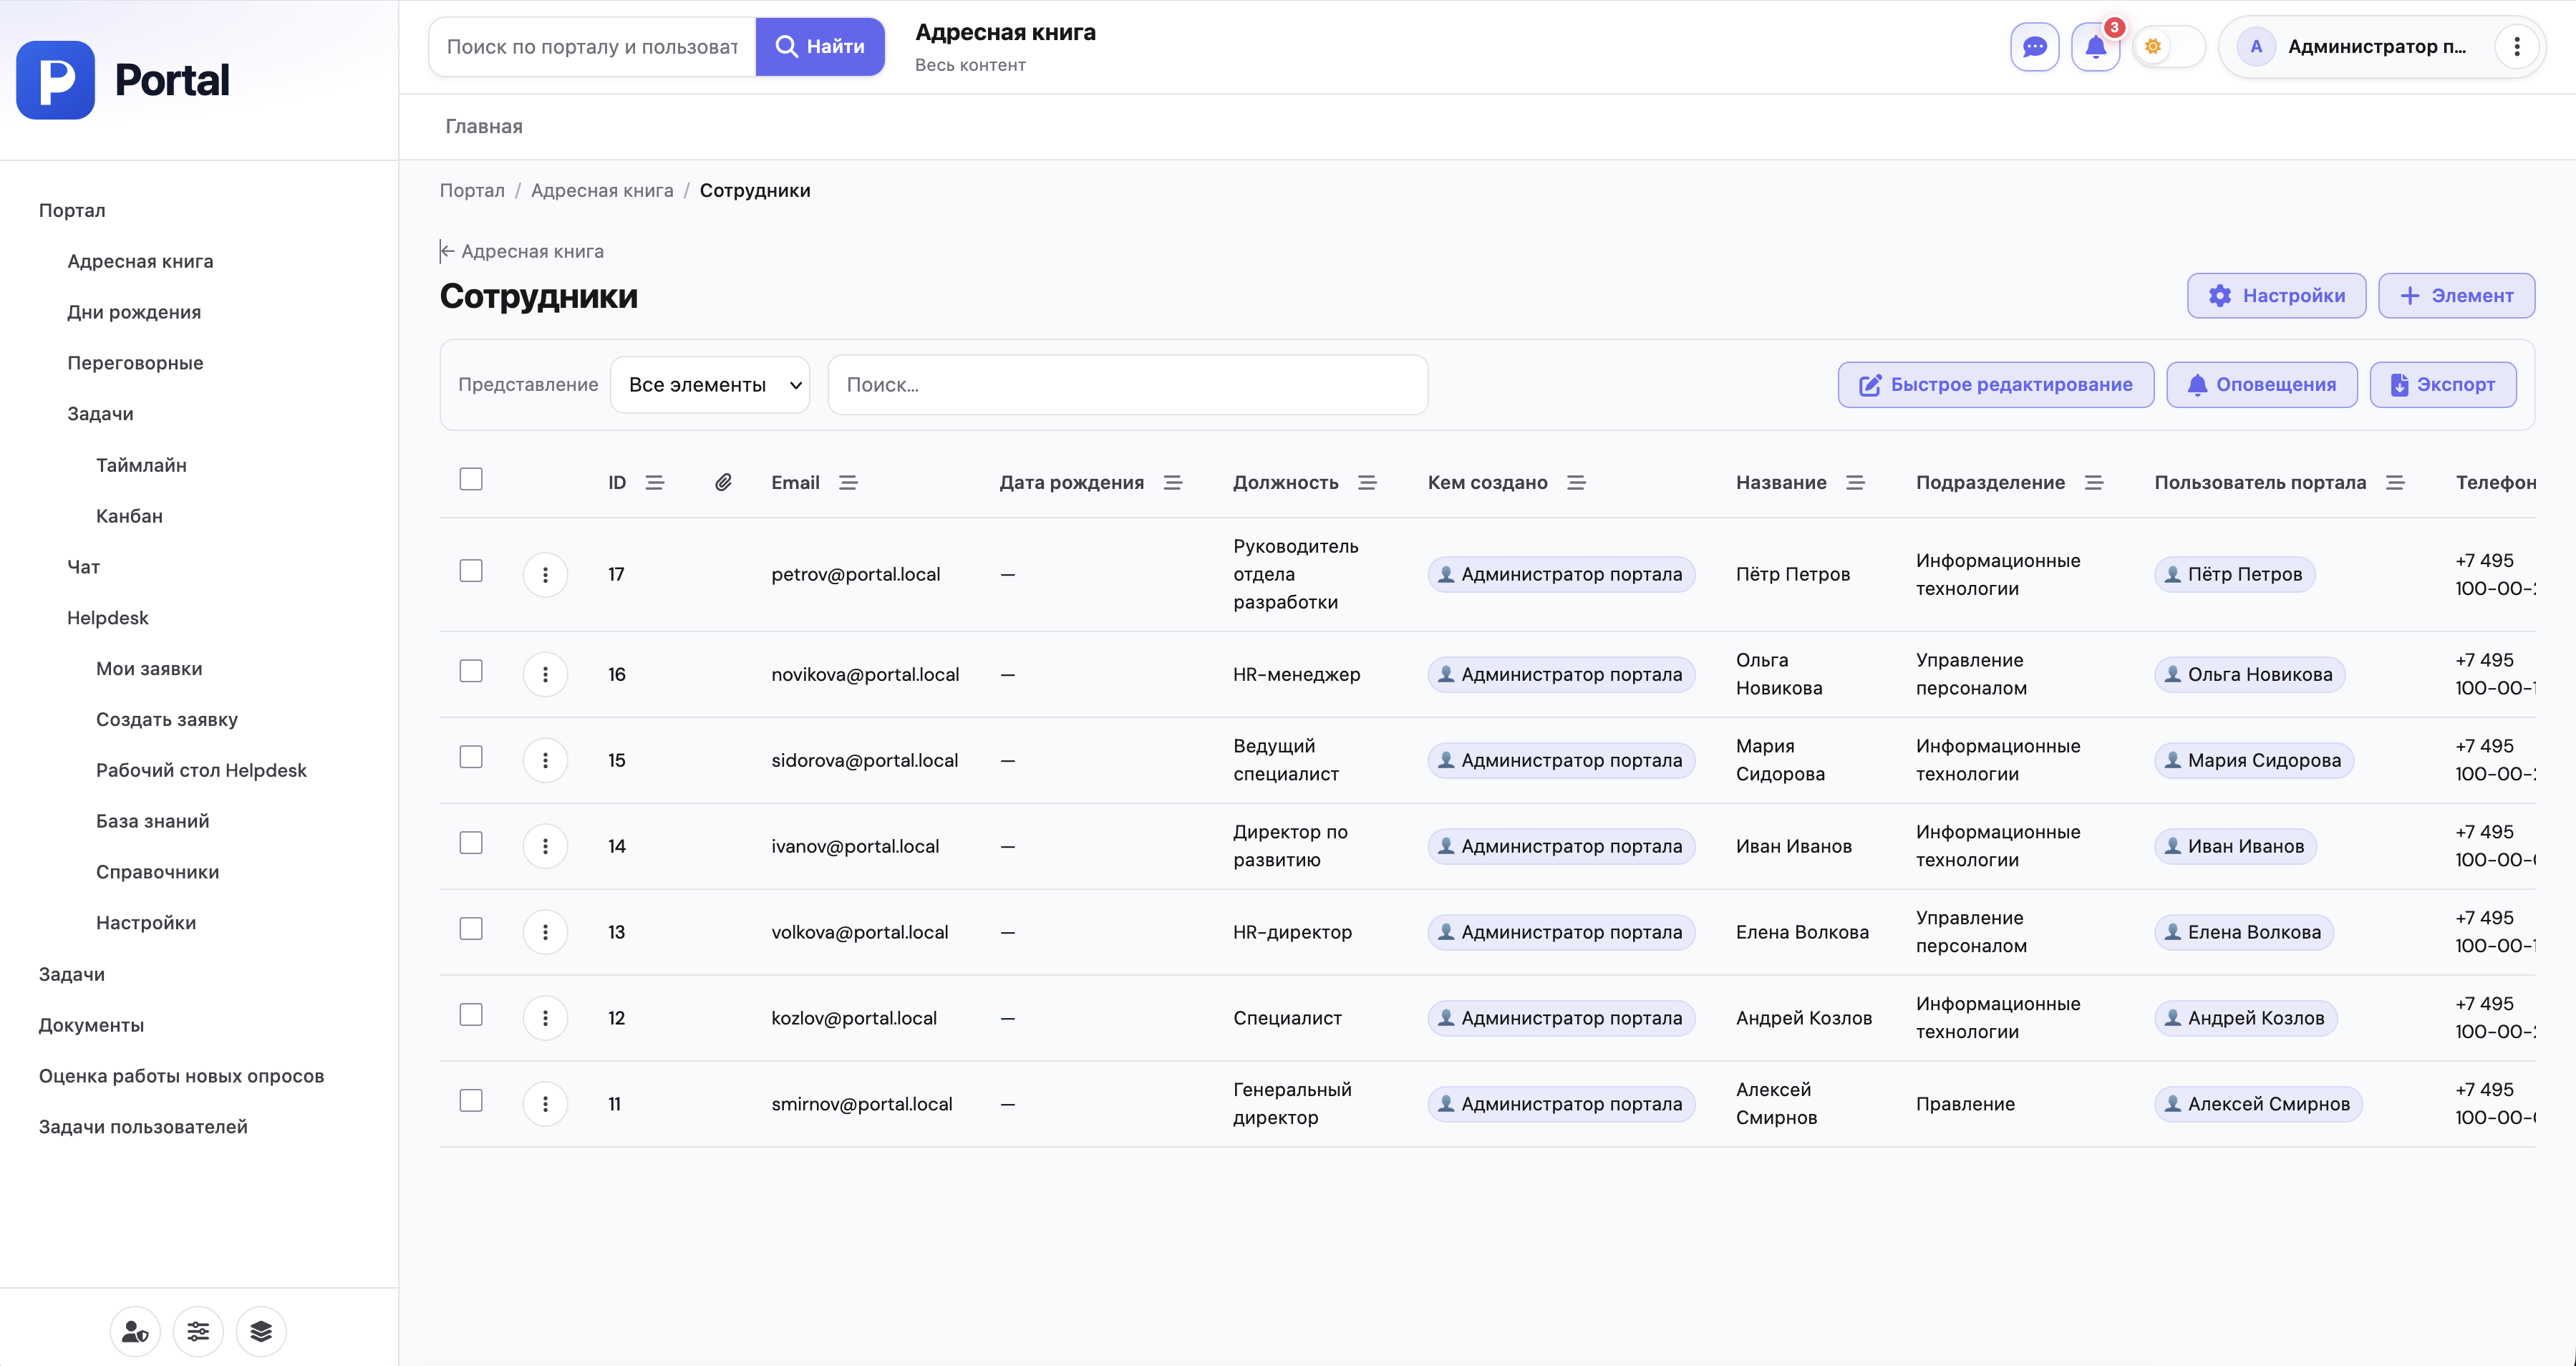Open the Должность column menu icon

point(1367,483)
